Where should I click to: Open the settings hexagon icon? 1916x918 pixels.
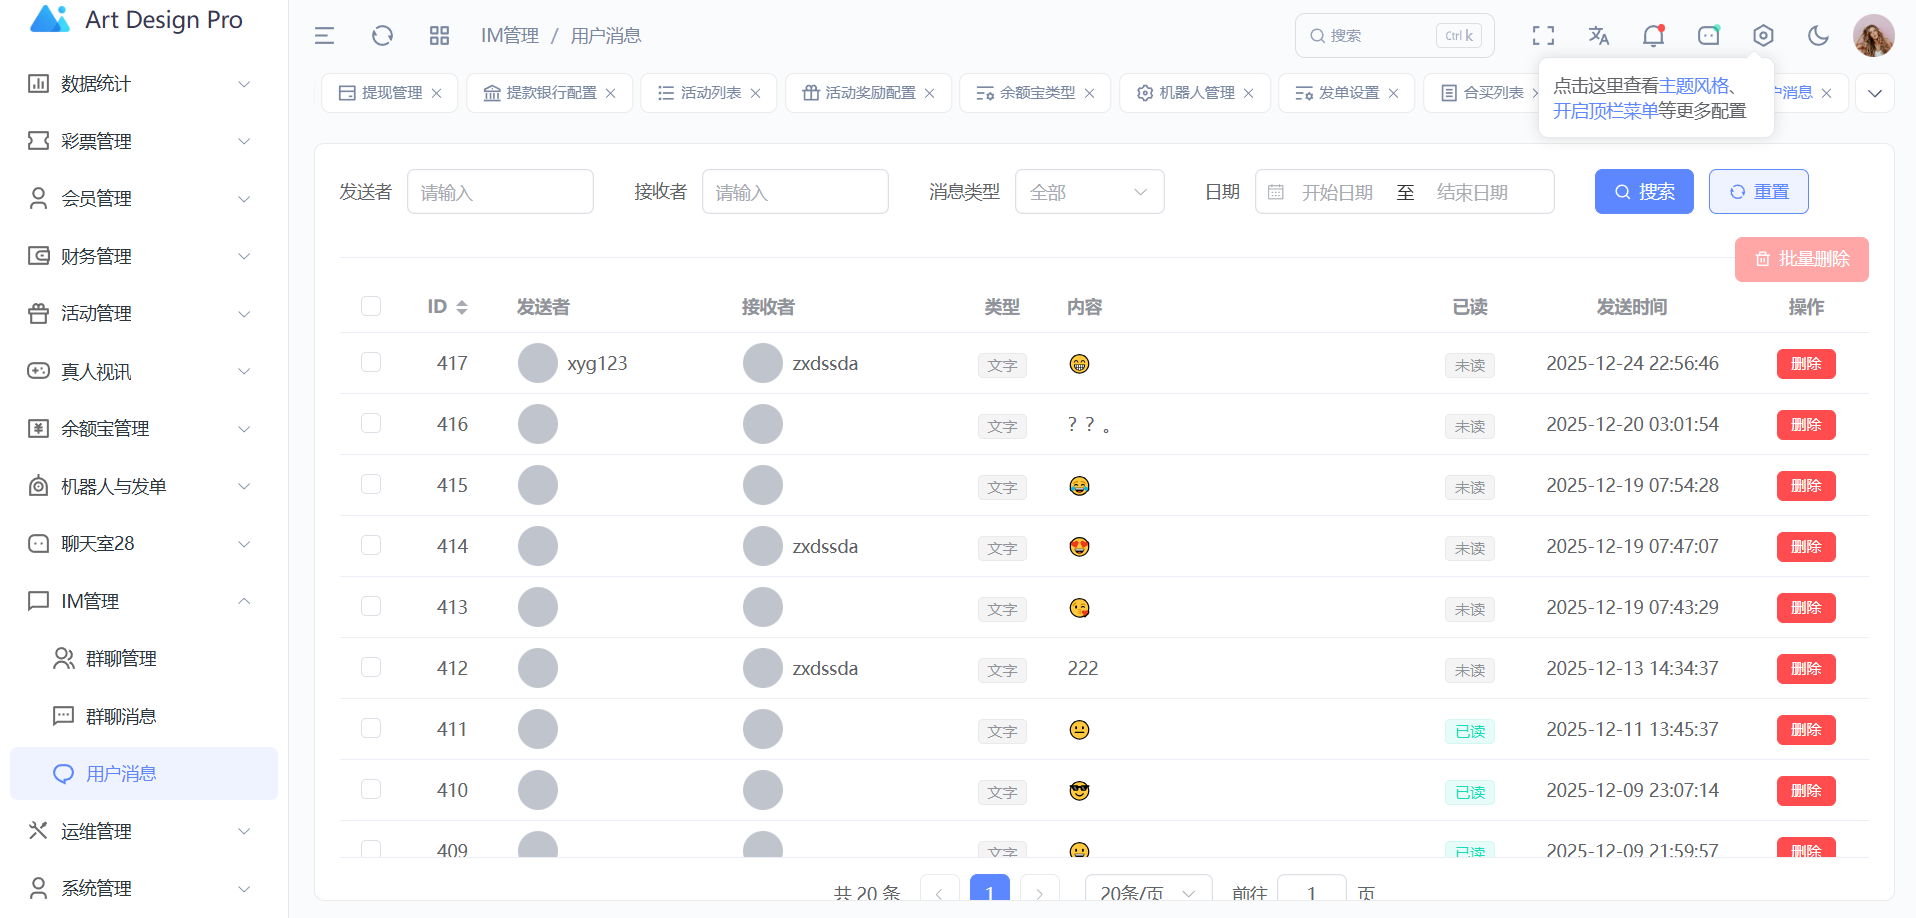(1763, 36)
